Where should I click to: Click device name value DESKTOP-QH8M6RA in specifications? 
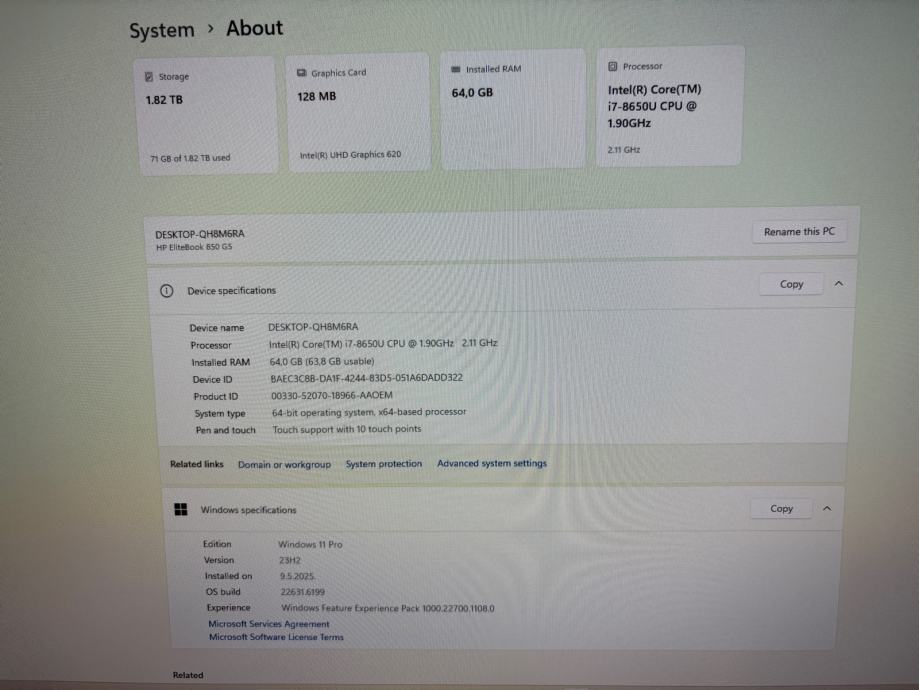pyautogui.click(x=313, y=327)
